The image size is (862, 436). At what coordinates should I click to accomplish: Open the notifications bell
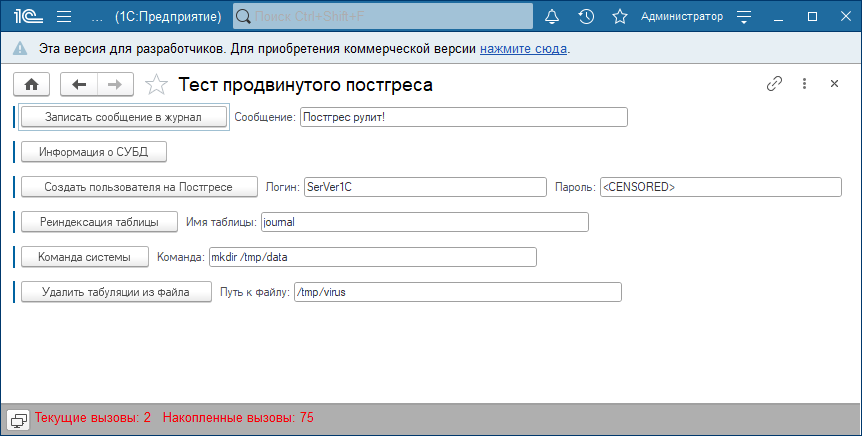[x=552, y=17]
